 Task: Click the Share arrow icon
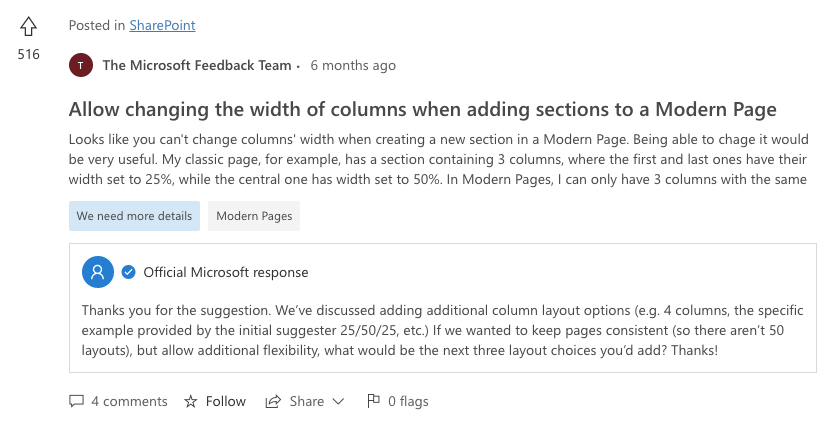click(273, 401)
